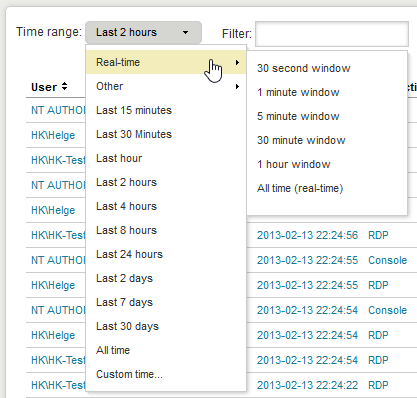Choose Last 15 minutes range
Image resolution: width=417 pixels, height=398 pixels.
coord(134,110)
